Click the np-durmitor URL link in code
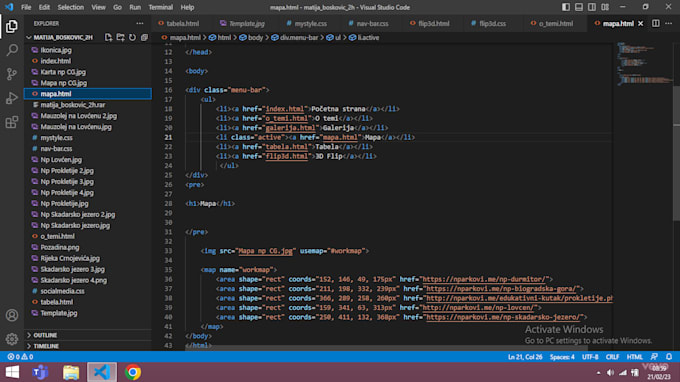Screen dimensions: 680x382 [485, 279]
